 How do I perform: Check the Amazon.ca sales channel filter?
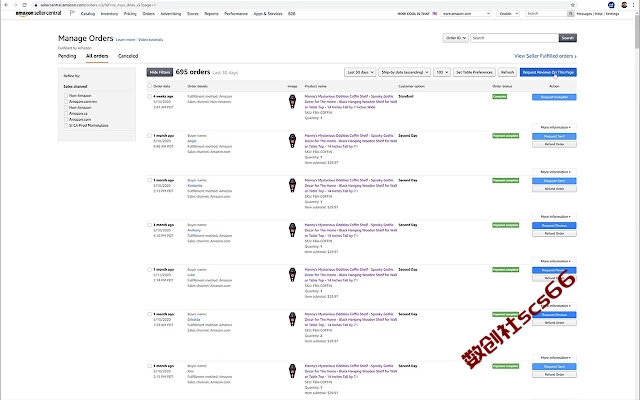(66, 113)
